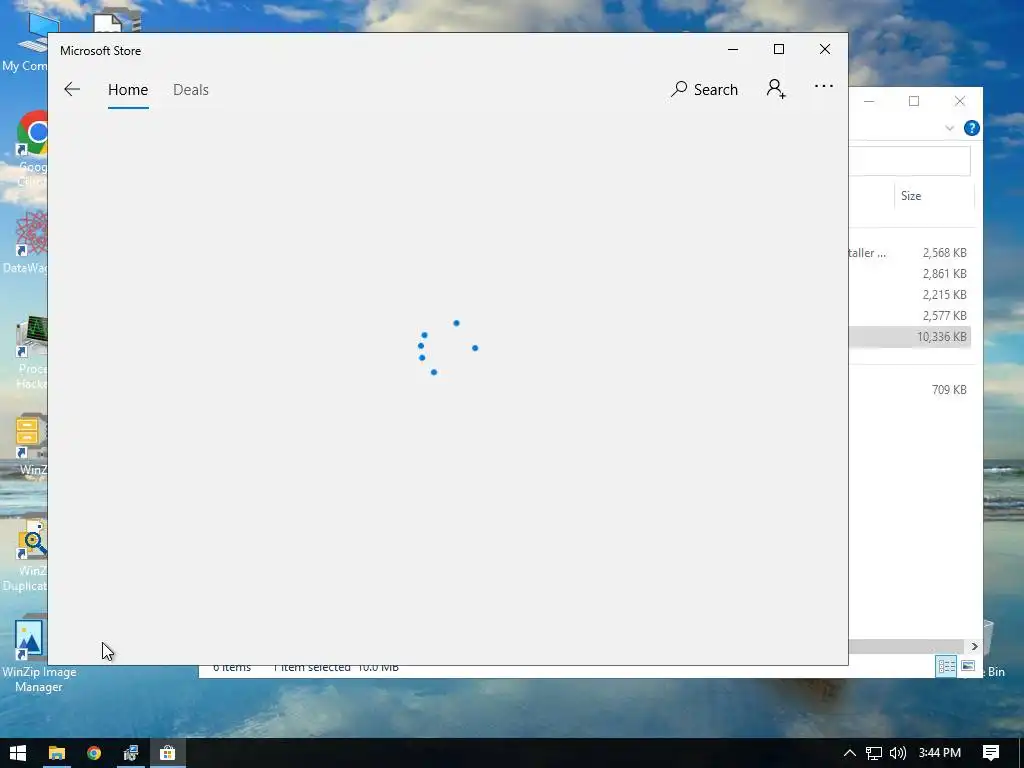1024x768 pixels.
Task: Close the File Explorer window
Action: (959, 101)
